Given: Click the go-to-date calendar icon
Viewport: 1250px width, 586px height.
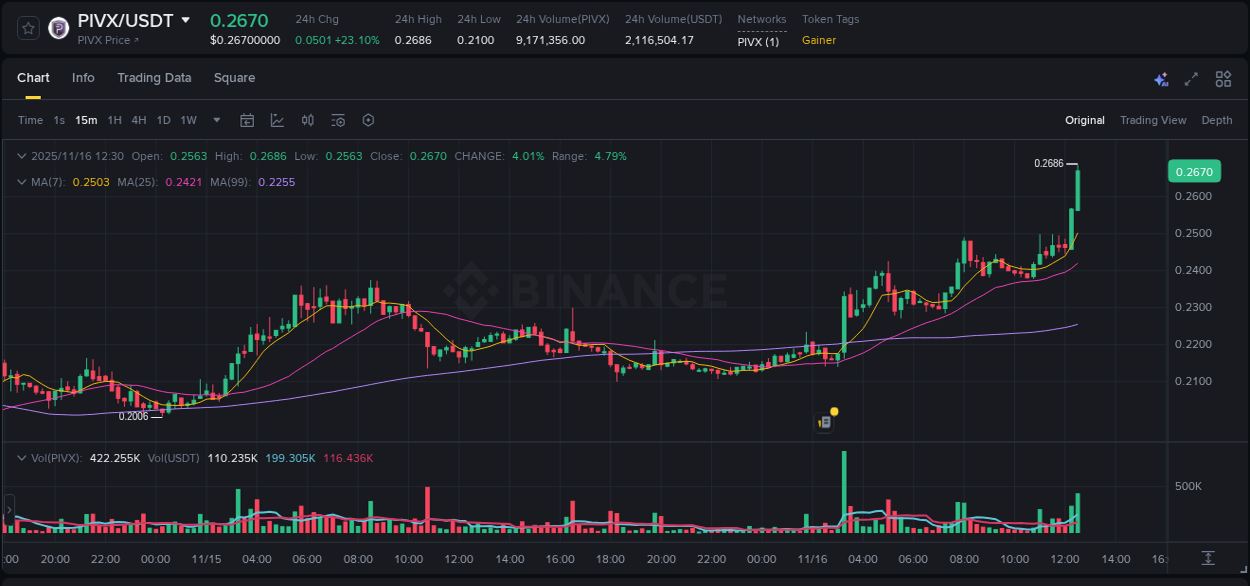Looking at the screenshot, I should pos(247,120).
